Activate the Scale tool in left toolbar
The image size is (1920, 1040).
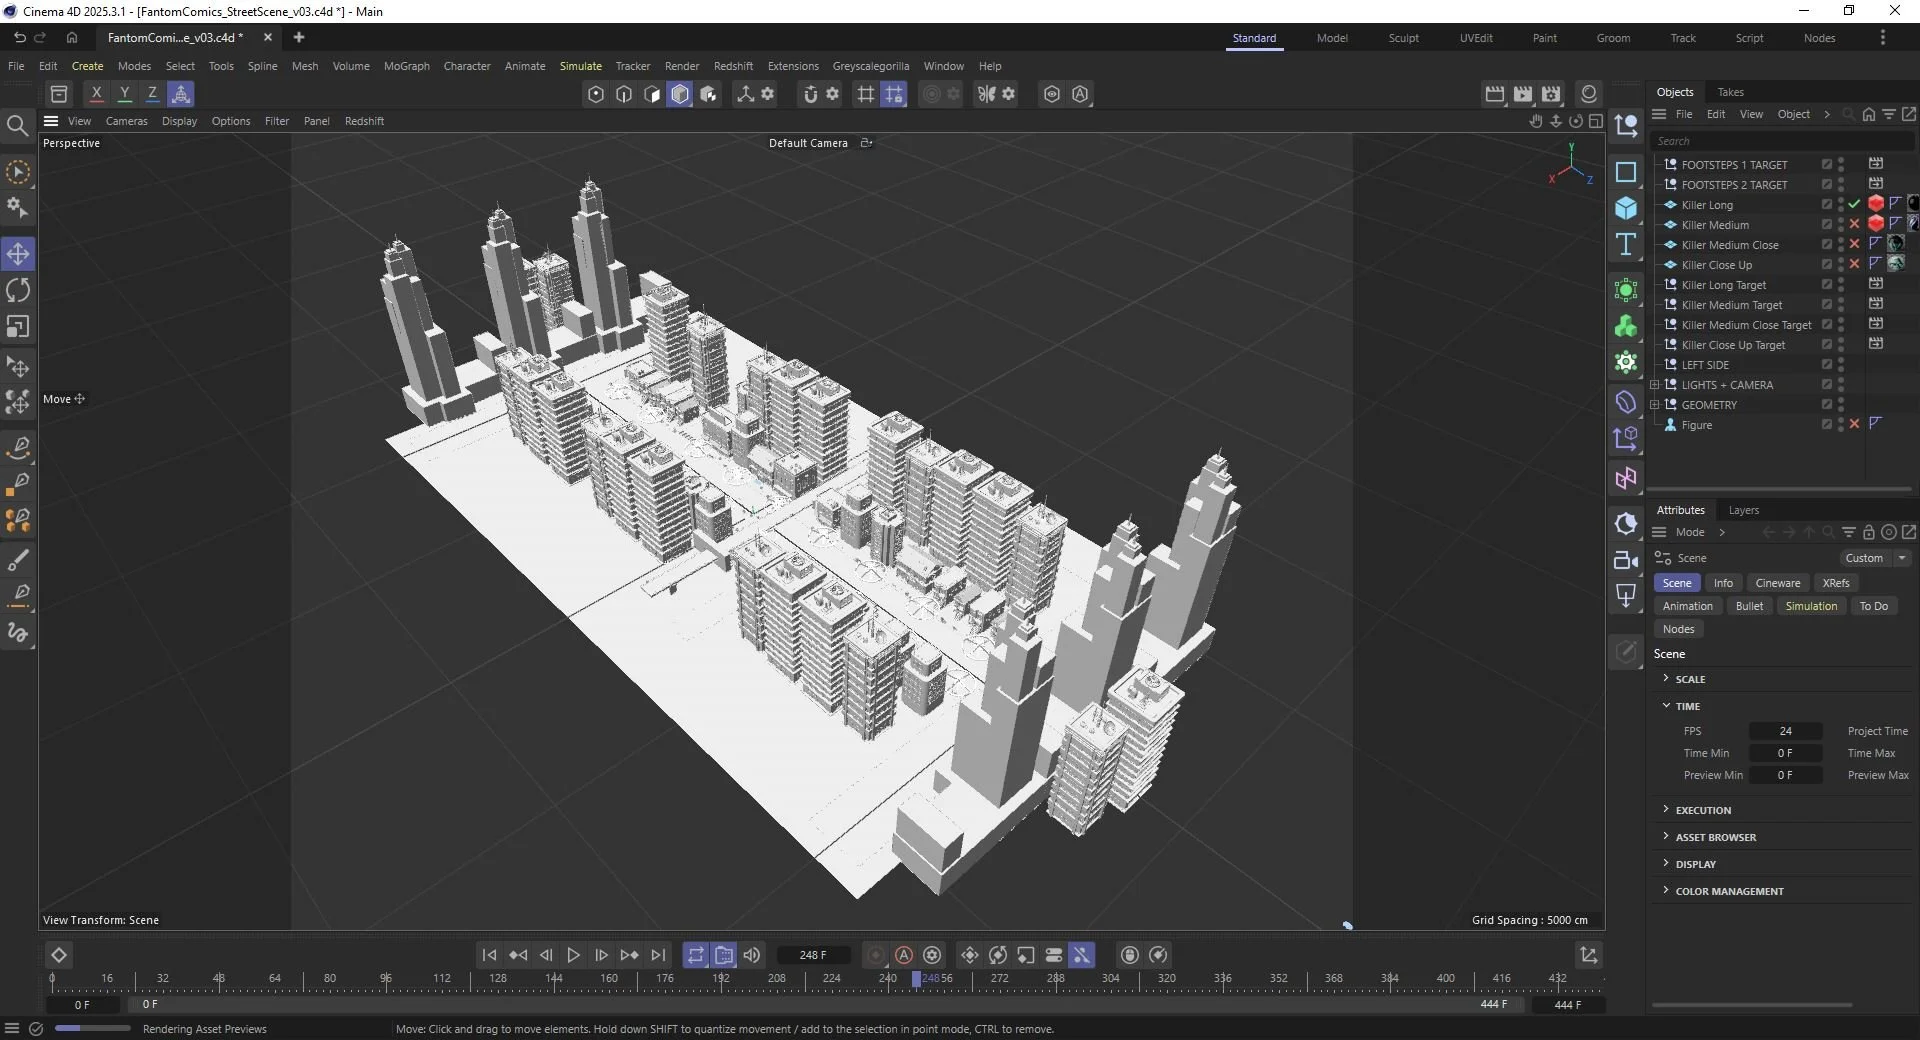(x=18, y=328)
